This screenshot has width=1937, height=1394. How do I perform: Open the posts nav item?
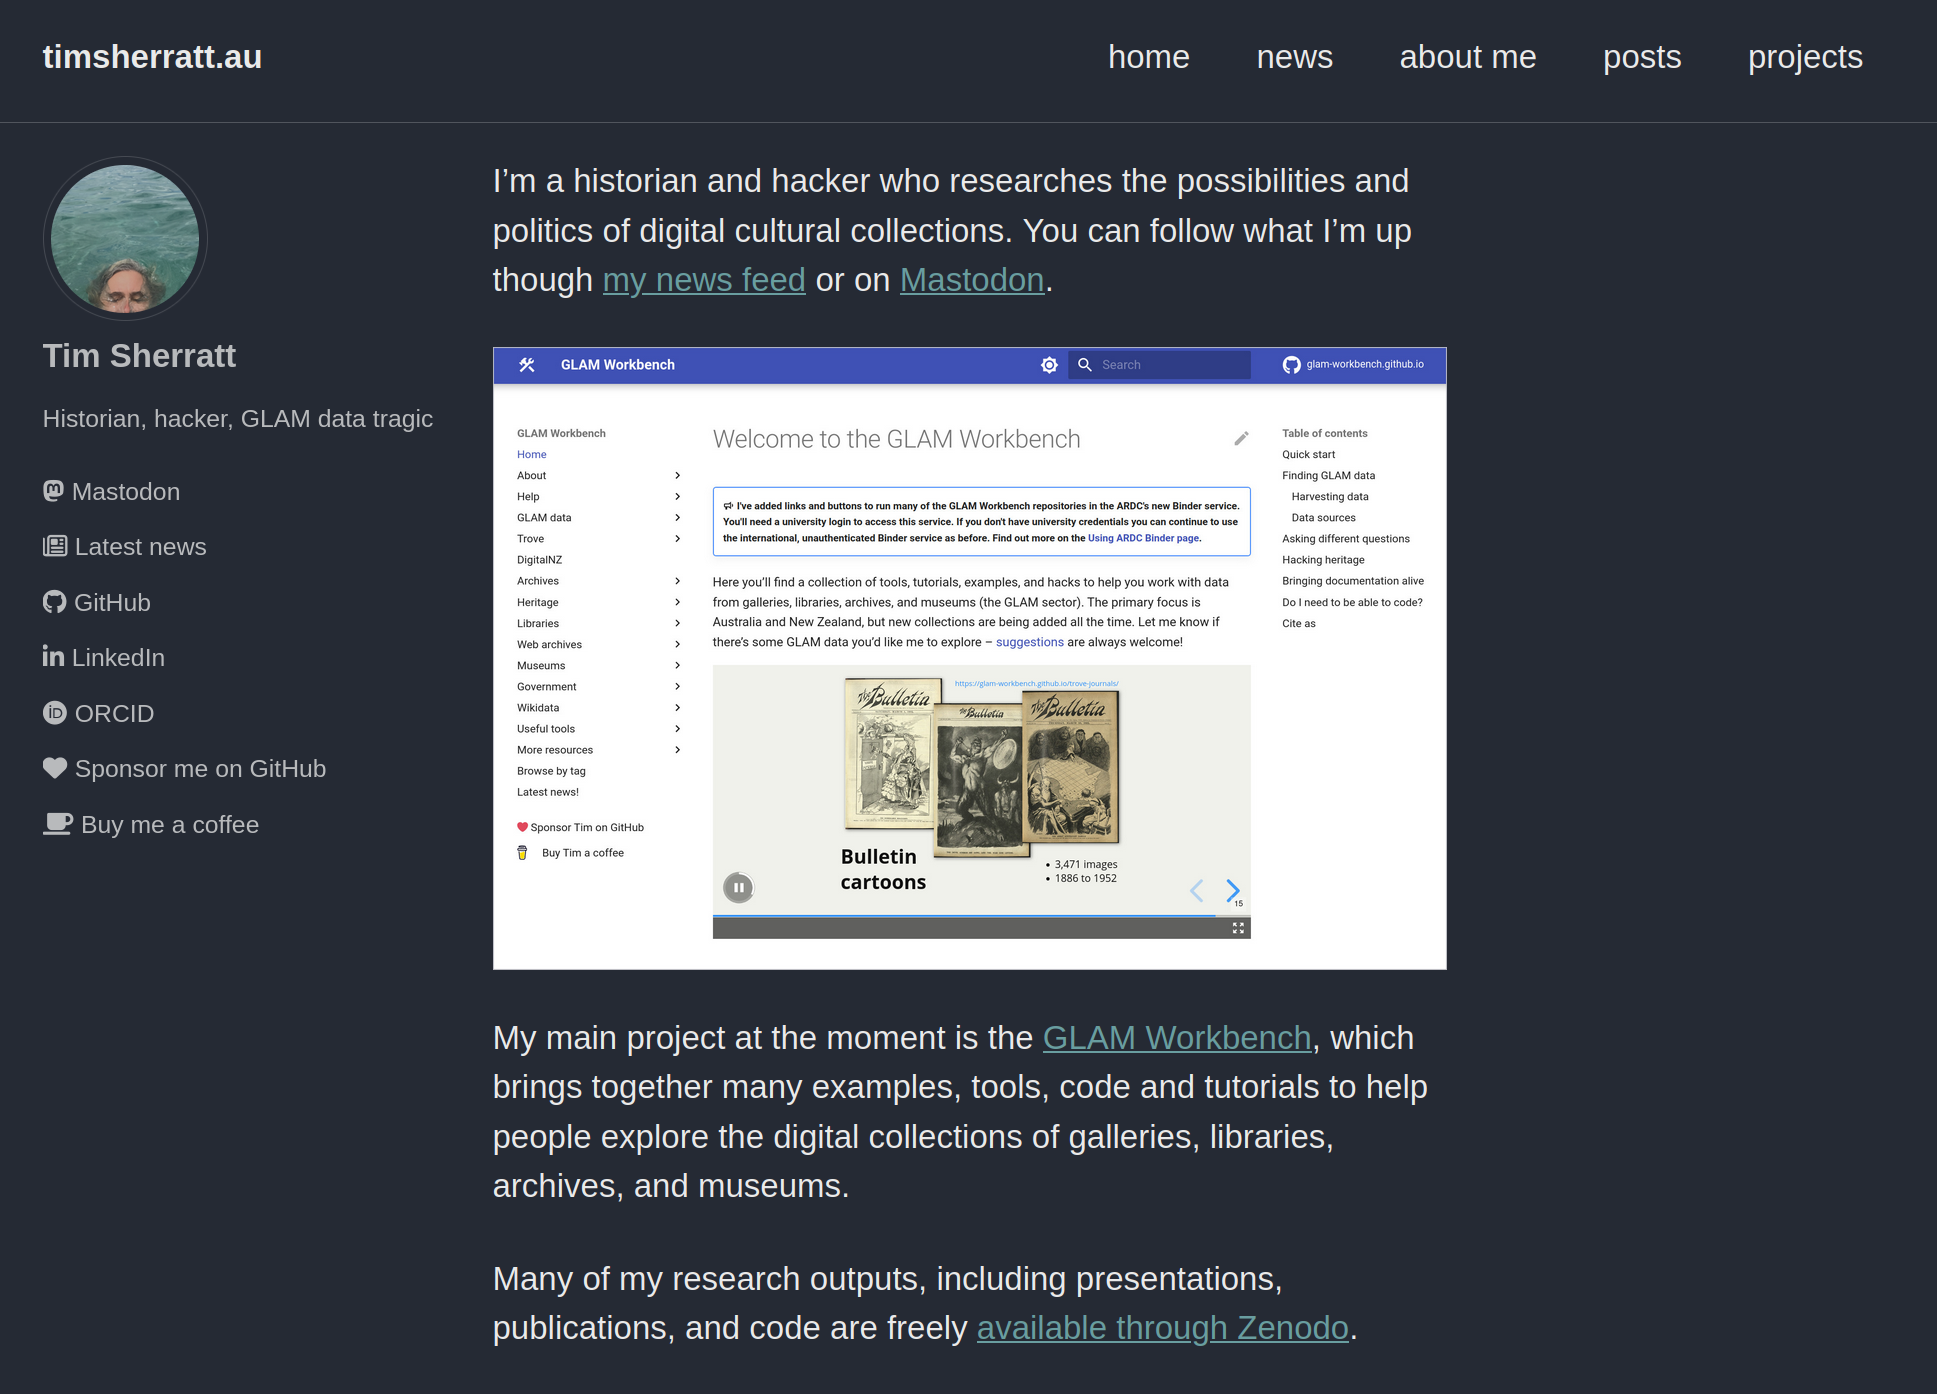coord(1642,57)
